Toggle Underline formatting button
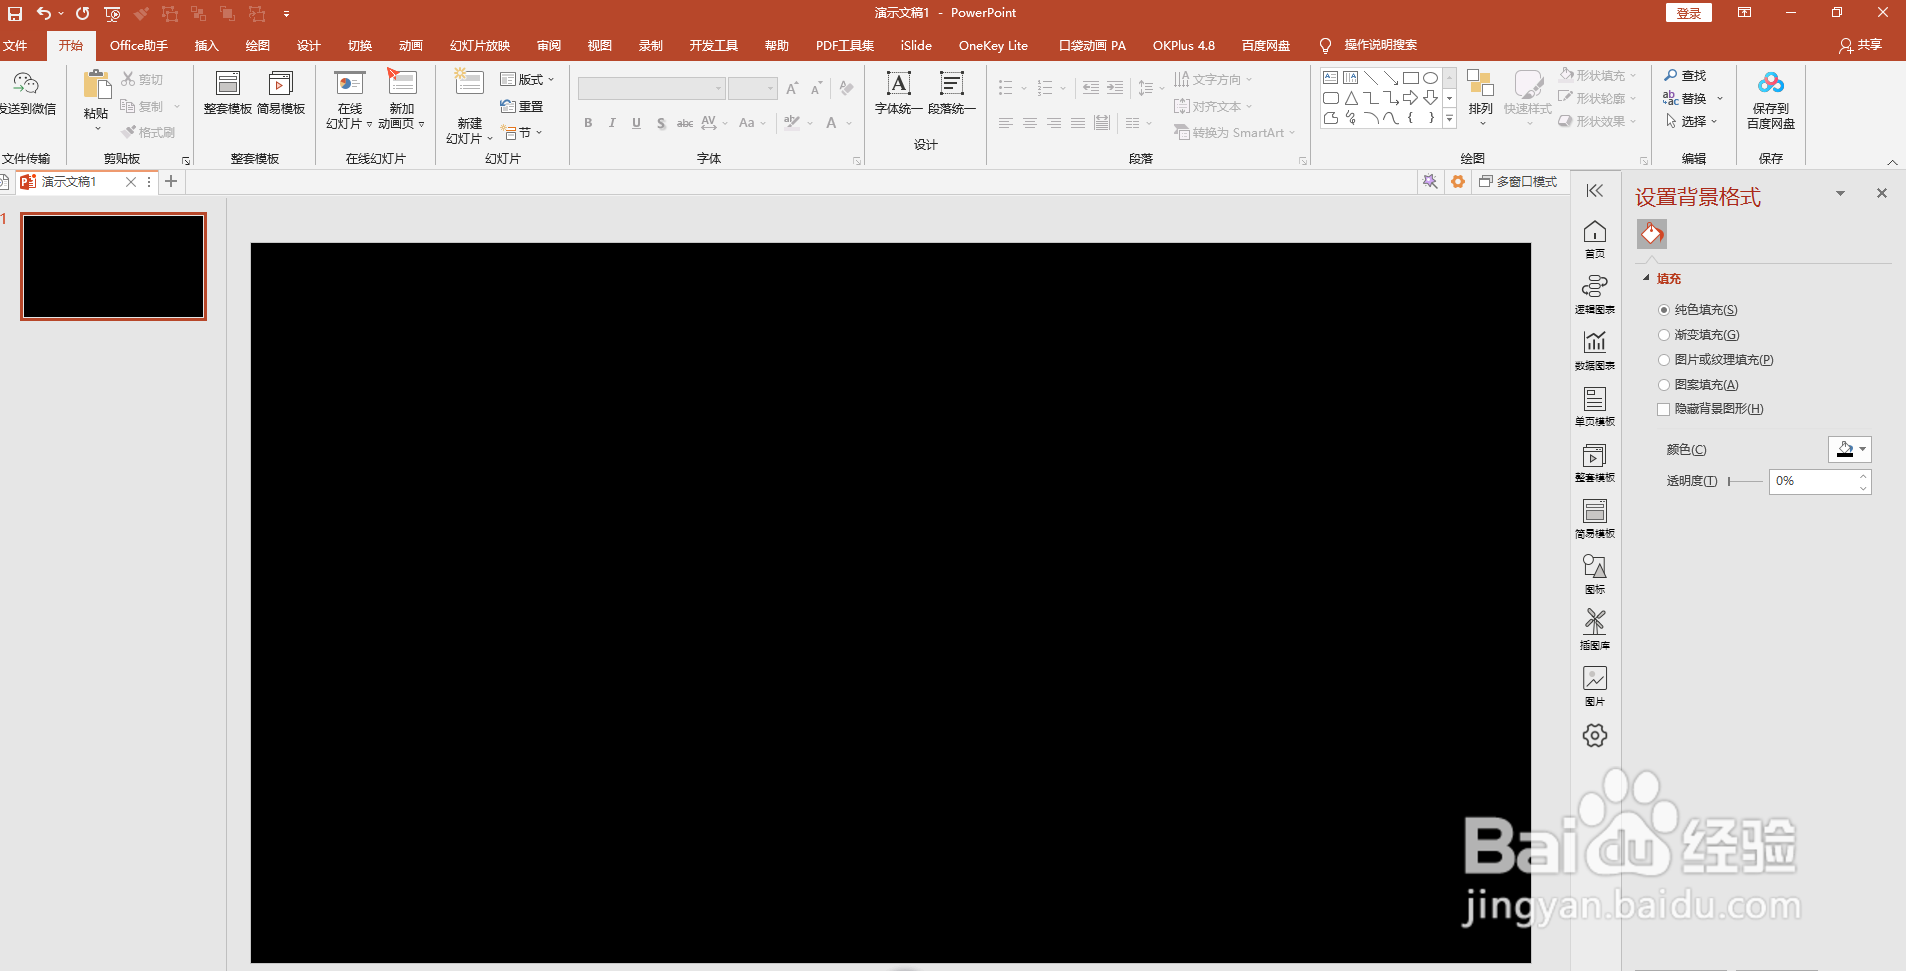 636,123
